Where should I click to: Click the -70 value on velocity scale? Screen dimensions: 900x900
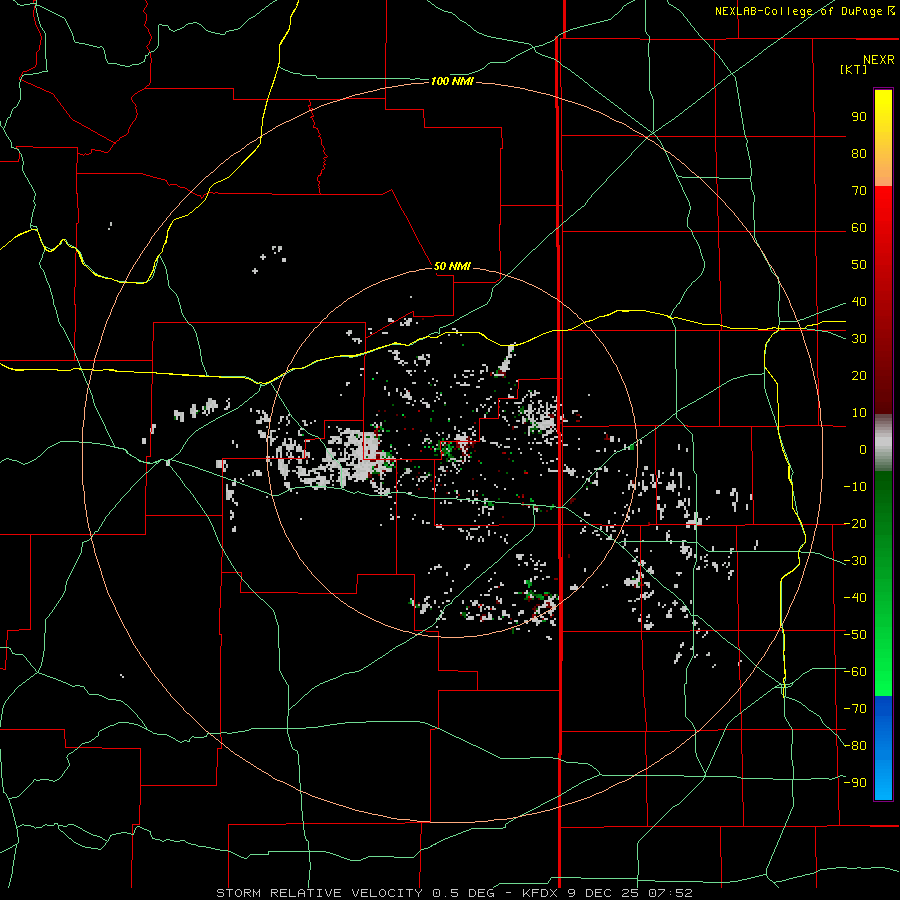coord(855,709)
